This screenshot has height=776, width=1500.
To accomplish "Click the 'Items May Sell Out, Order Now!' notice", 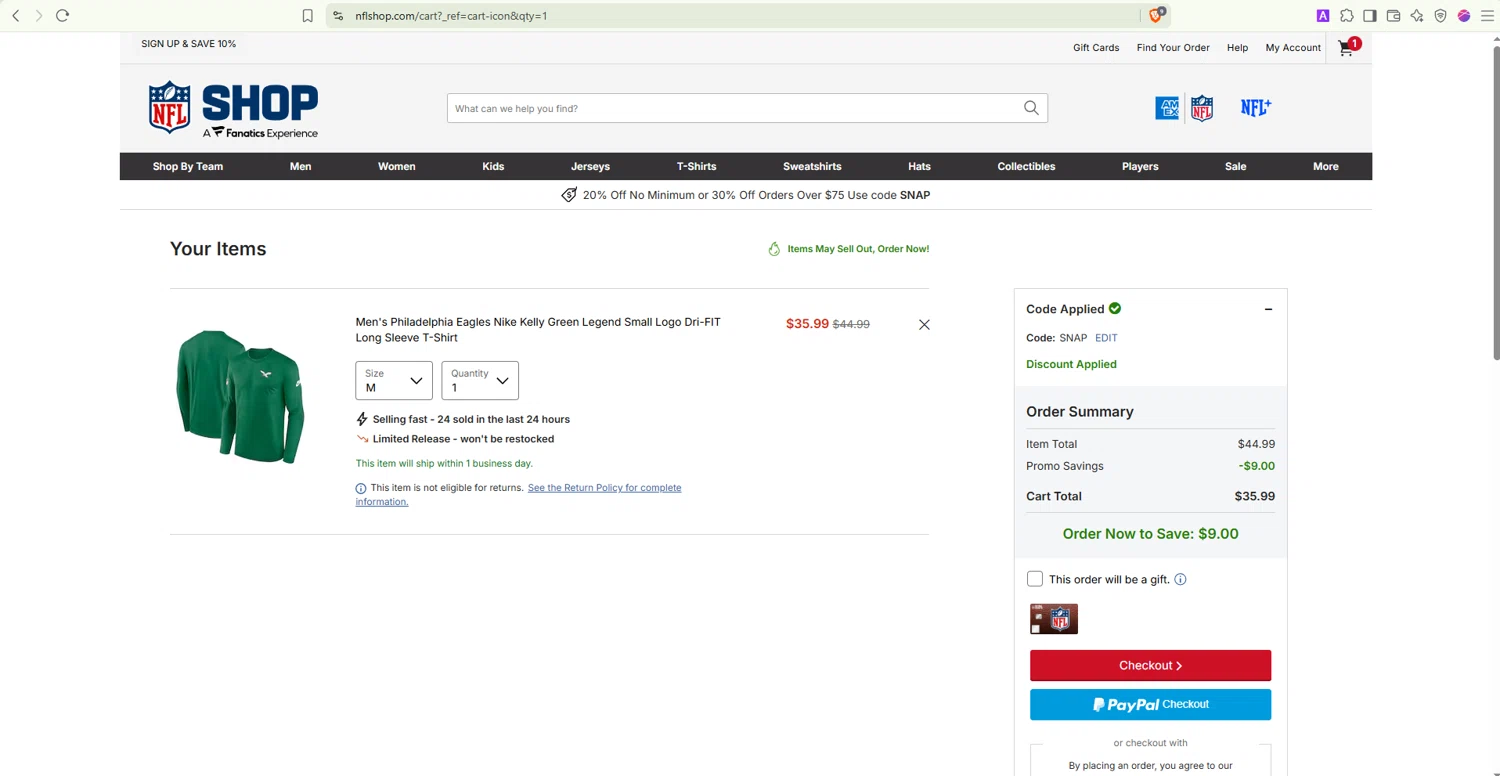I will 849,249.
